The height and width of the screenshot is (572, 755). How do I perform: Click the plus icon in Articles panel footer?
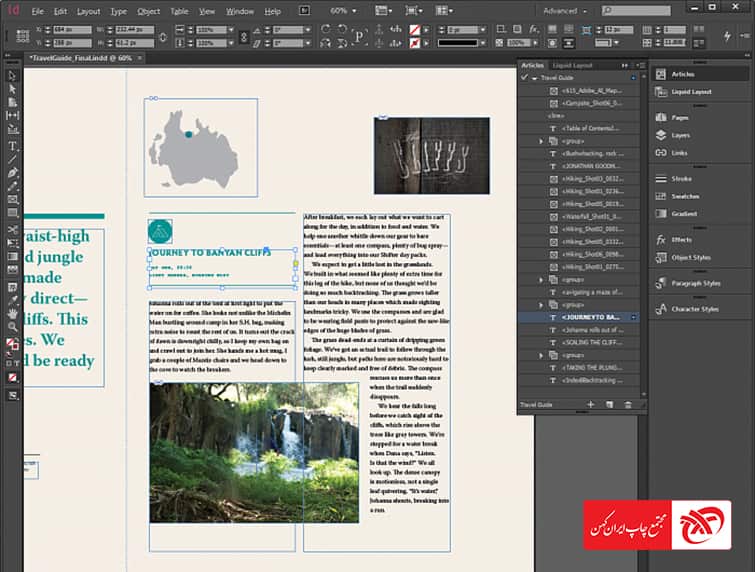[591, 404]
